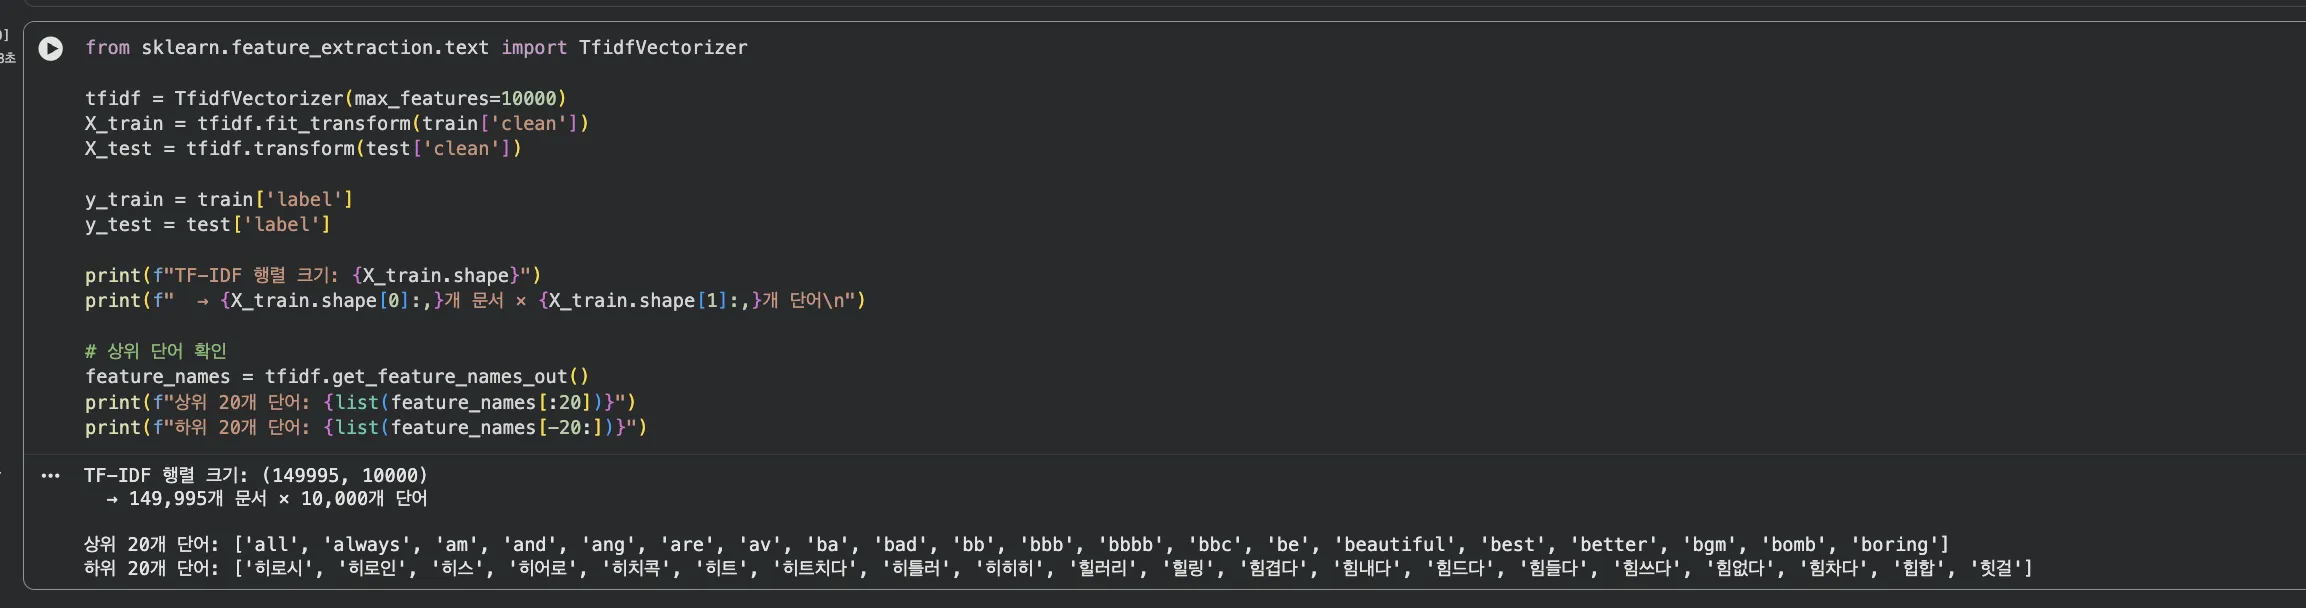Click the '# 상위 단어 확인' comment
Screen dimensions: 2306x608
coord(156,351)
